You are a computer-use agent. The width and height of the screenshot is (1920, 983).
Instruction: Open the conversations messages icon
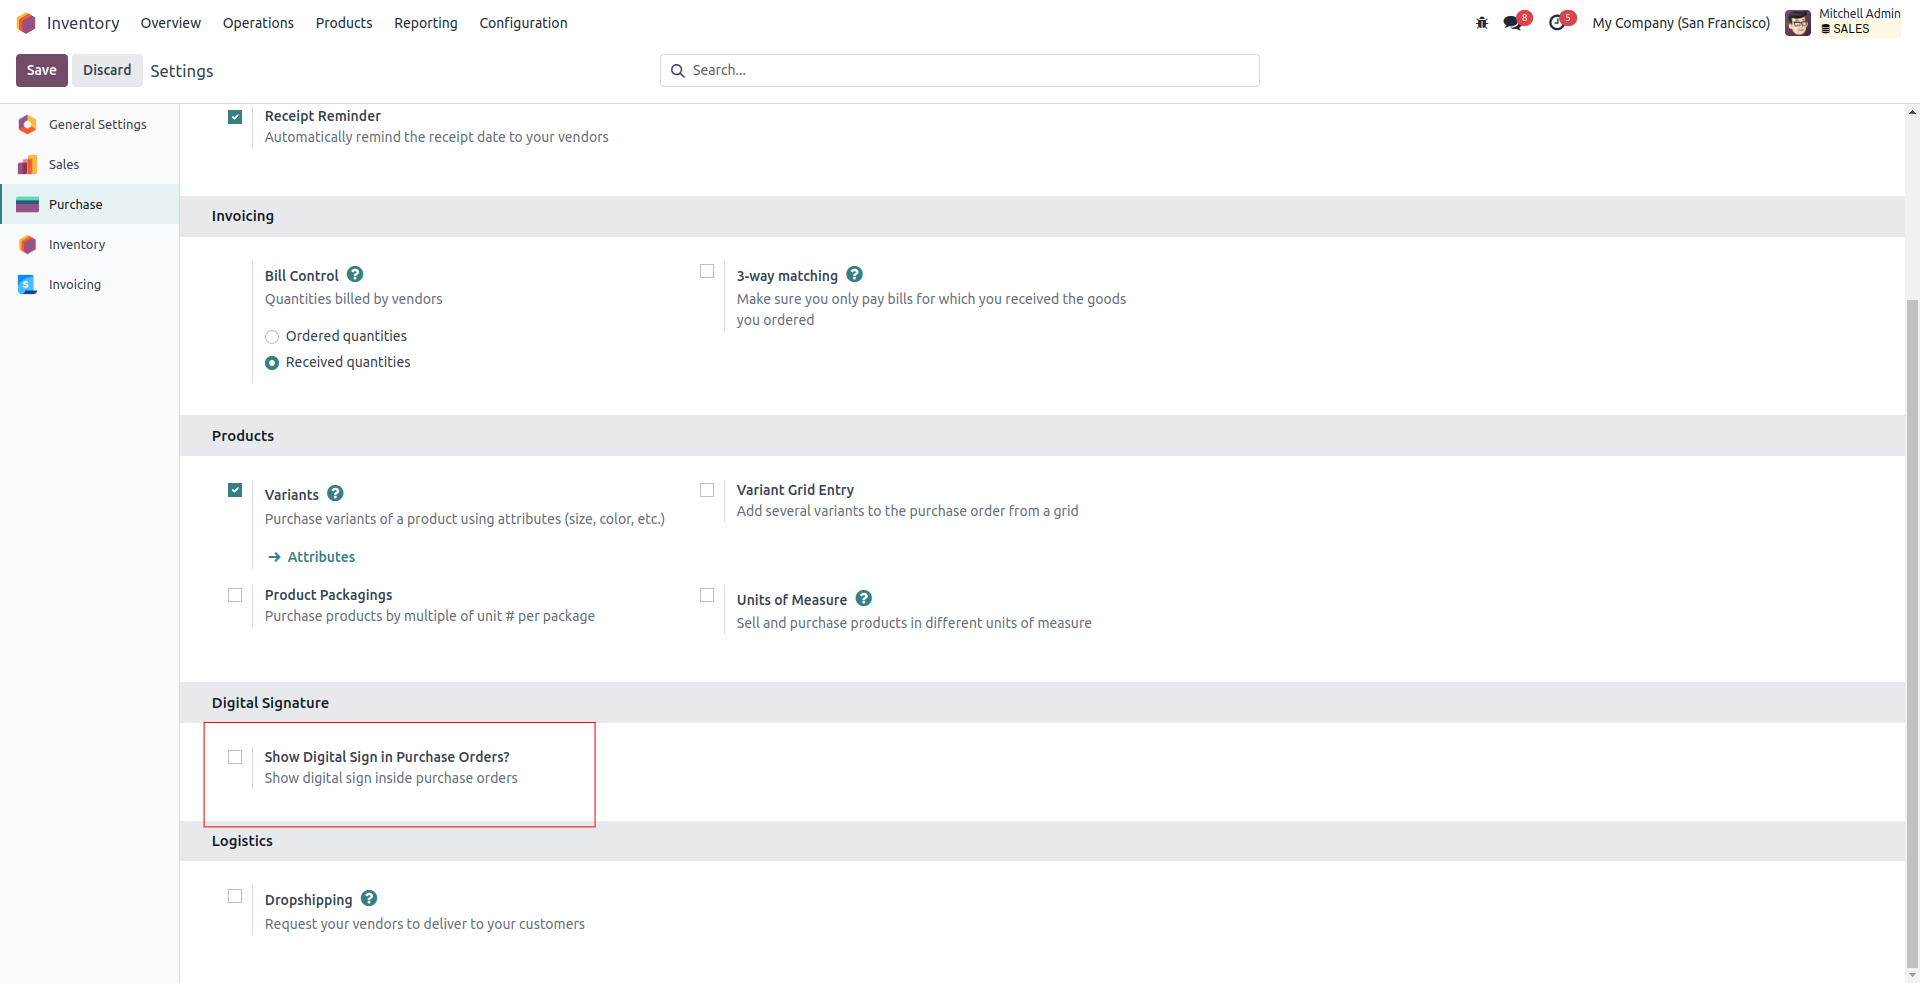(1512, 23)
